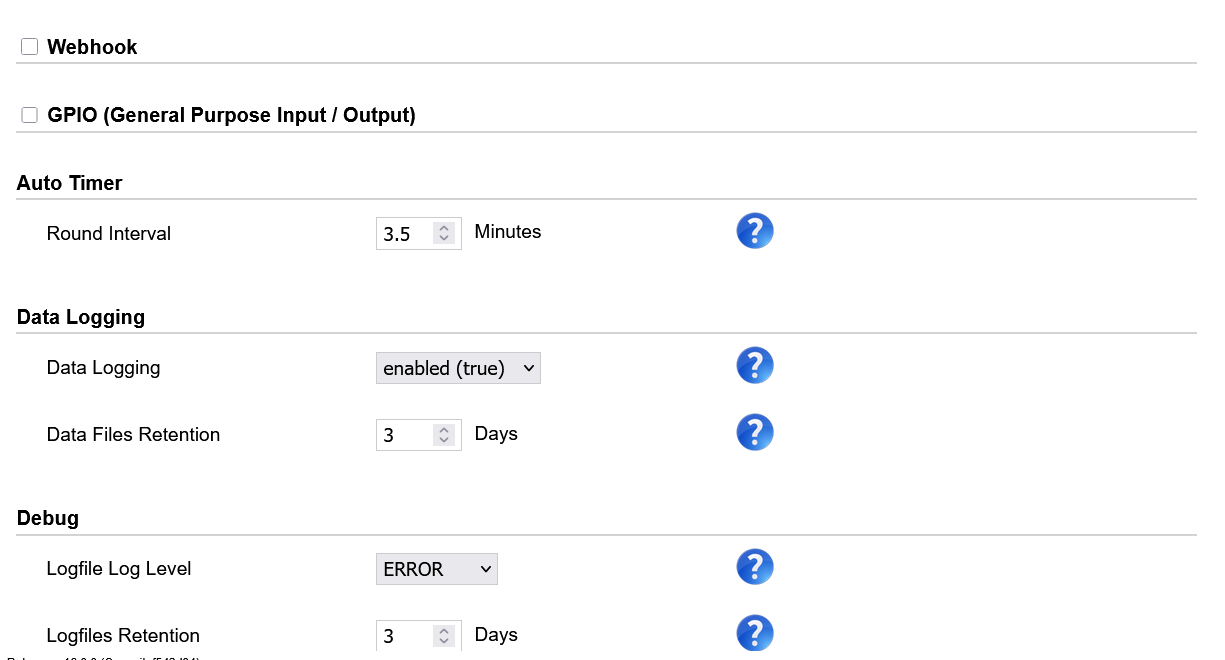Click the Debug section heading
The image size is (1225, 660).
pos(48,518)
